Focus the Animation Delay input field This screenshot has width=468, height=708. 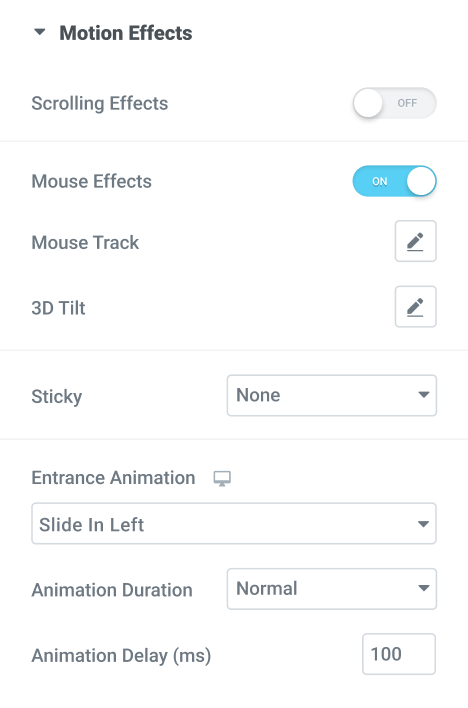(x=399, y=654)
